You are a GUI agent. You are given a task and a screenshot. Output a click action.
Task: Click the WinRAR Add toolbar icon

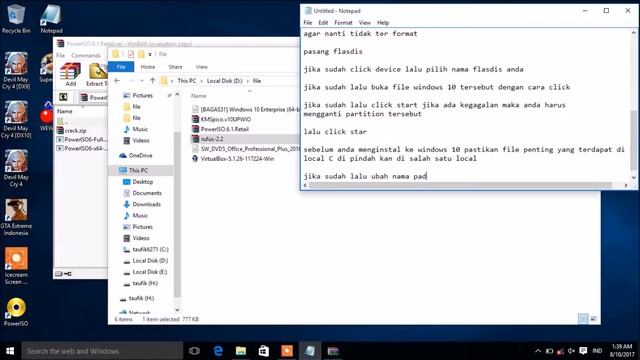coord(70,75)
